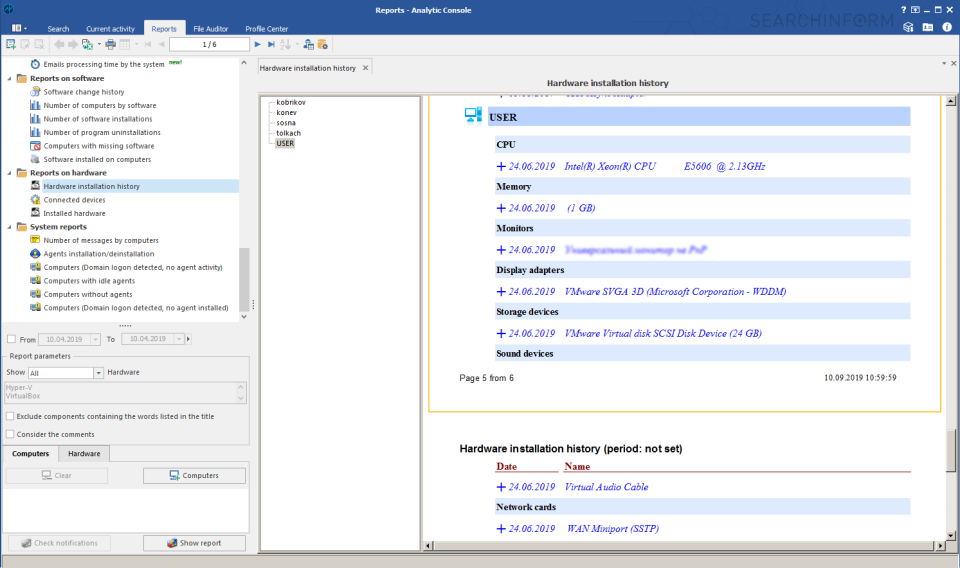The image size is (960, 568).
Task: Click the report's horizontal scrollbar
Action: point(680,546)
